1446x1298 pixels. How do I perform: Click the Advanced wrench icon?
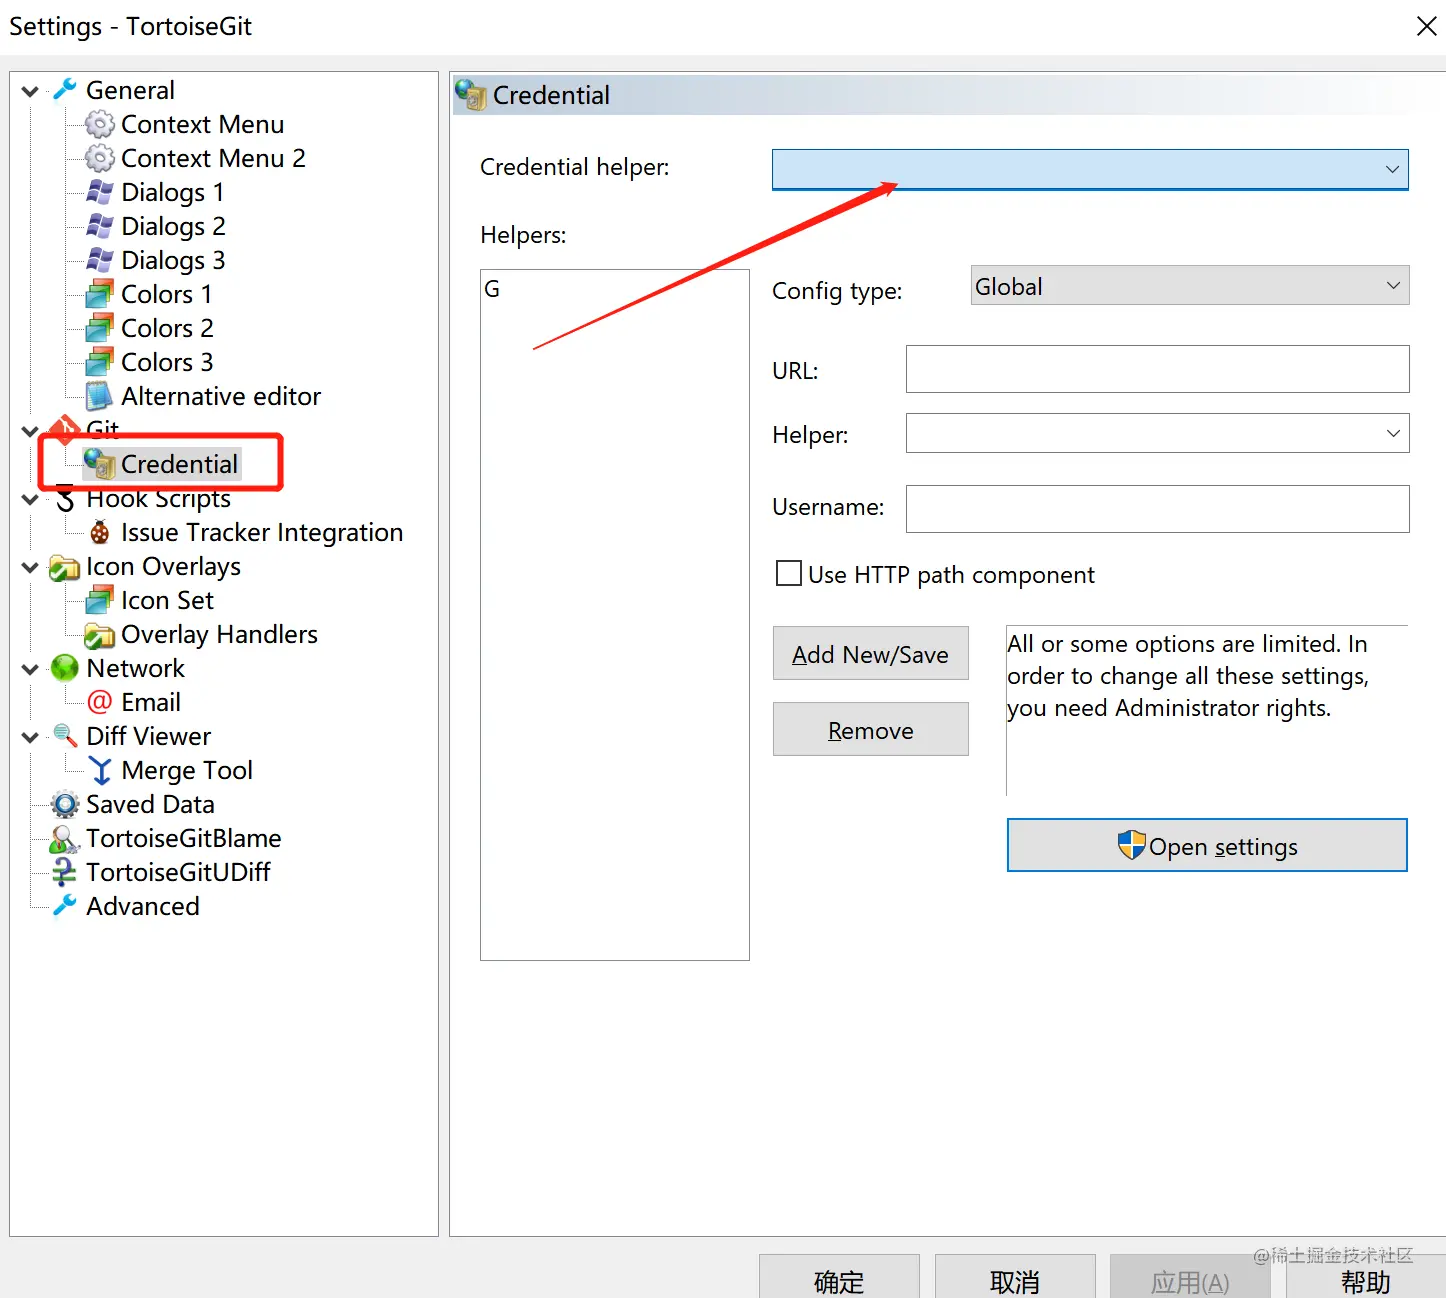click(x=65, y=906)
